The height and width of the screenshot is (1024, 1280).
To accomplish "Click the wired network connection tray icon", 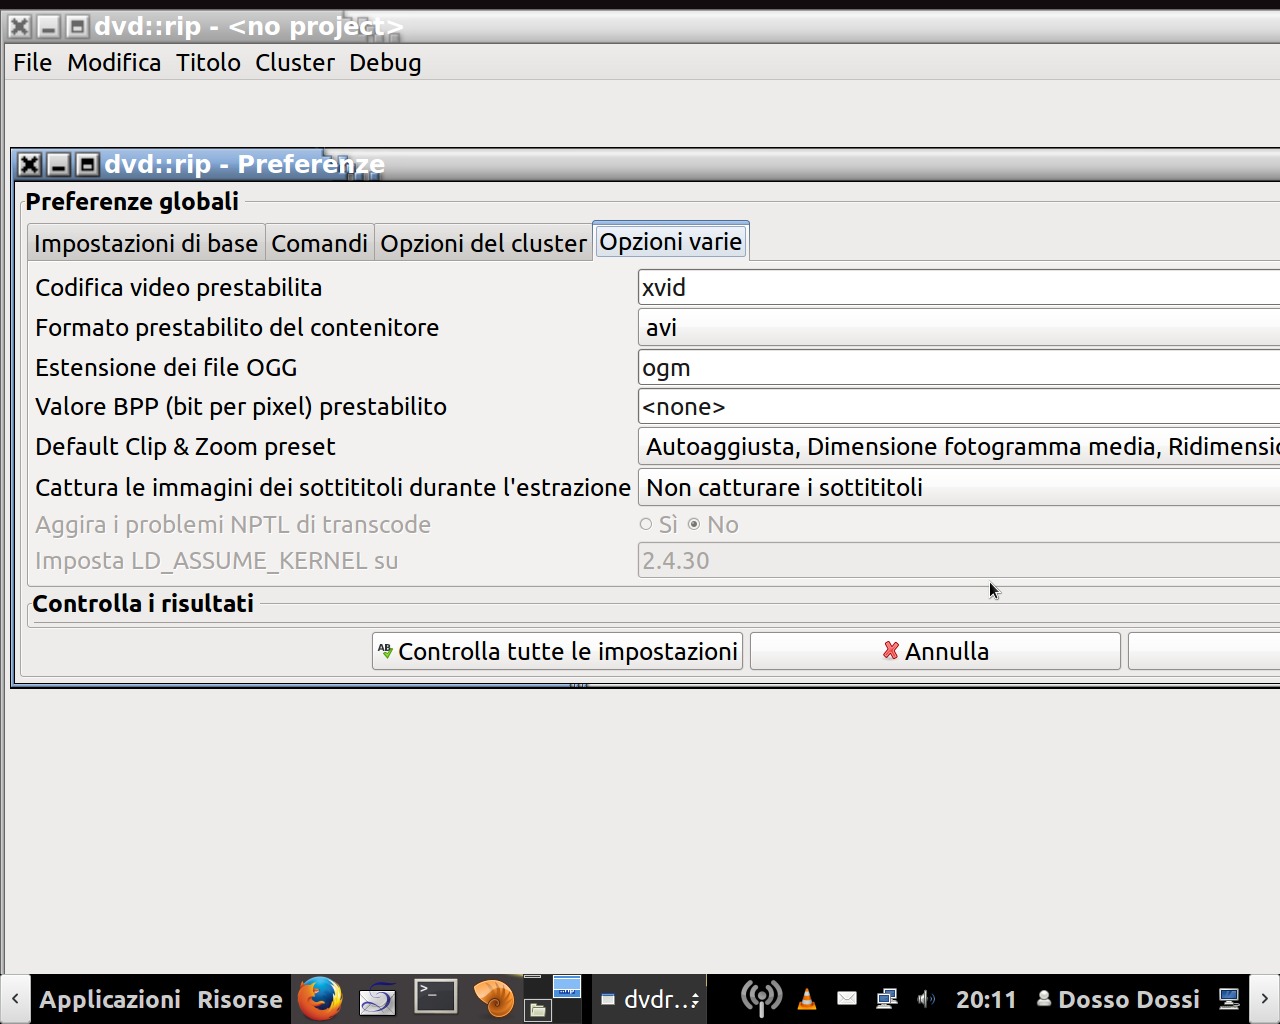I will [x=886, y=998].
